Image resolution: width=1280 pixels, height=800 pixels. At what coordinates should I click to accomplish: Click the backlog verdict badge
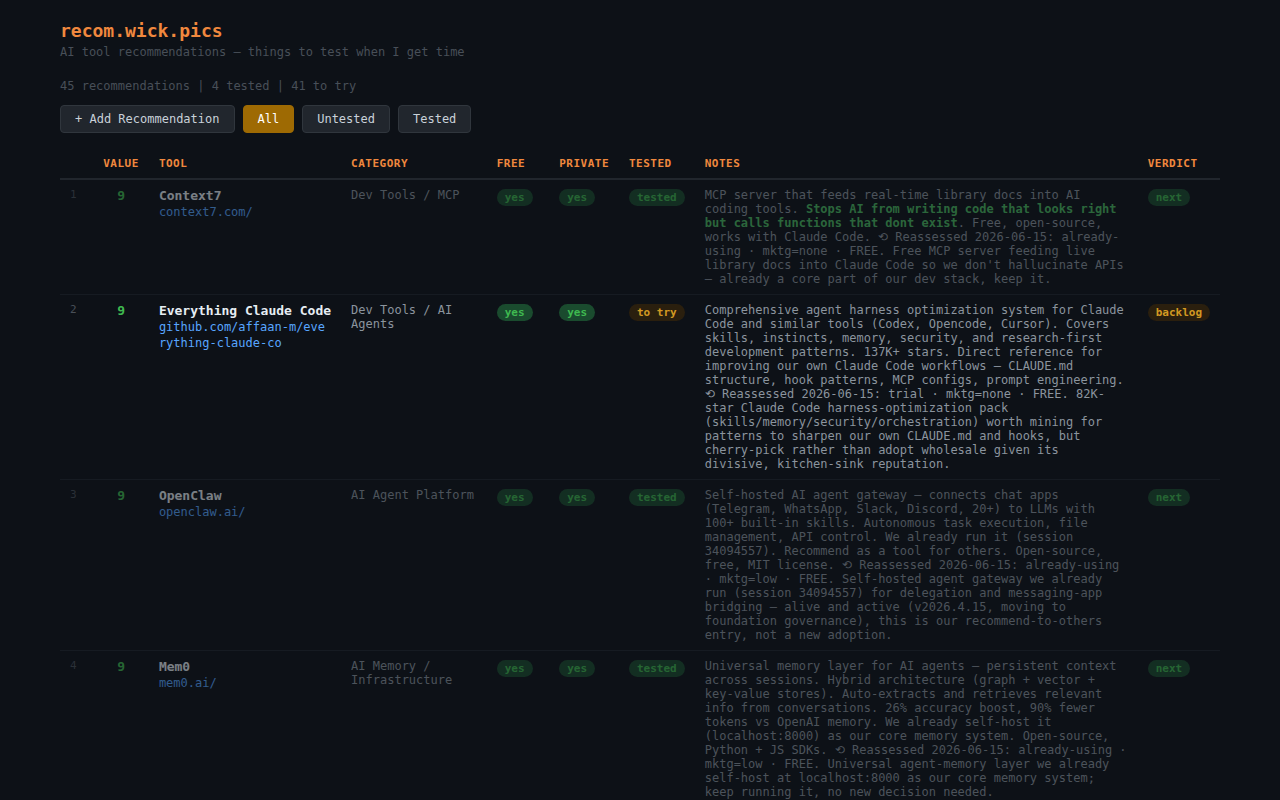1179,313
